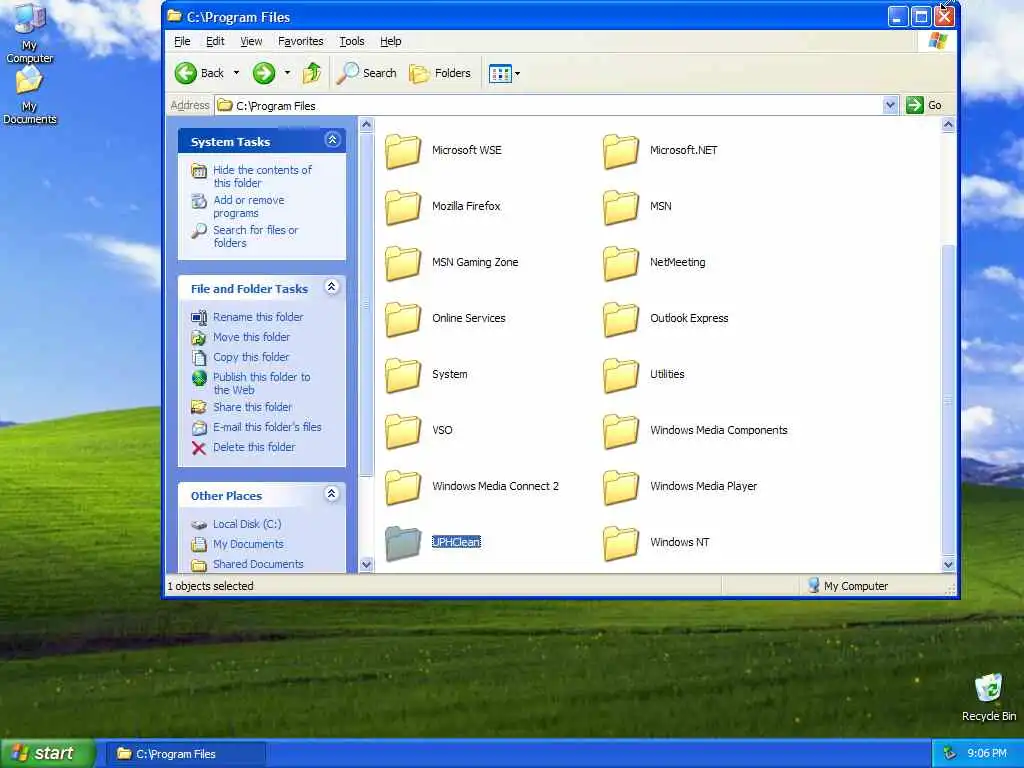Click Rename this folder link
Image resolution: width=1024 pixels, height=768 pixels.
(258, 317)
